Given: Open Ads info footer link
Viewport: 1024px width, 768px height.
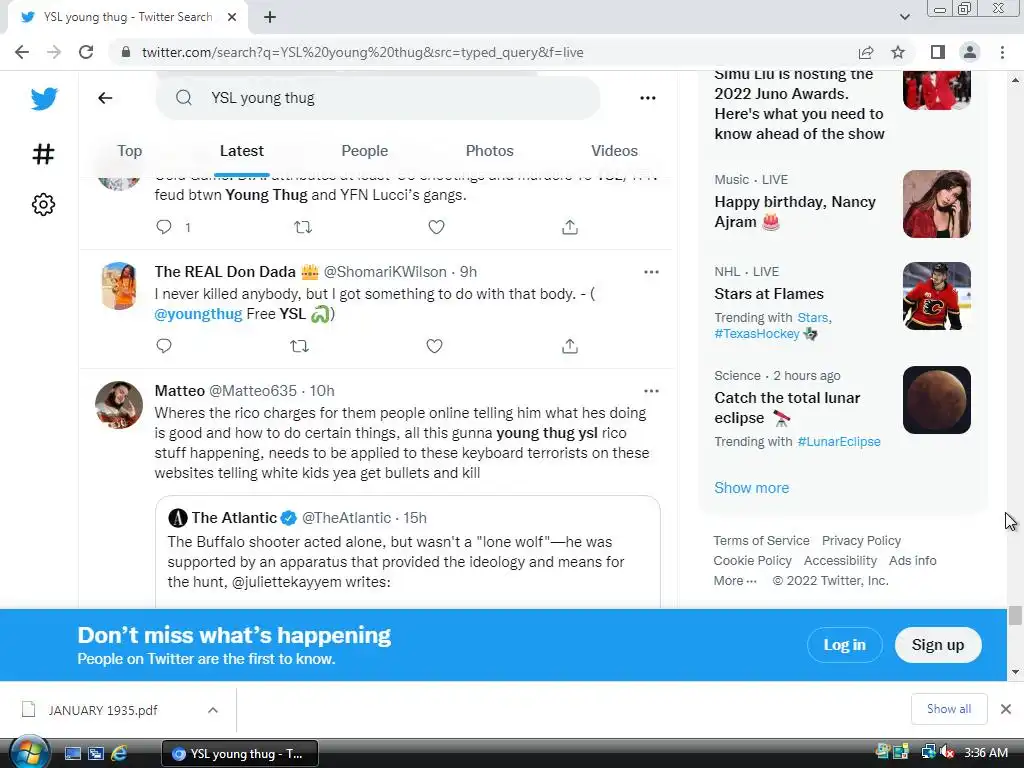Looking at the screenshot, I should (912, 560).
